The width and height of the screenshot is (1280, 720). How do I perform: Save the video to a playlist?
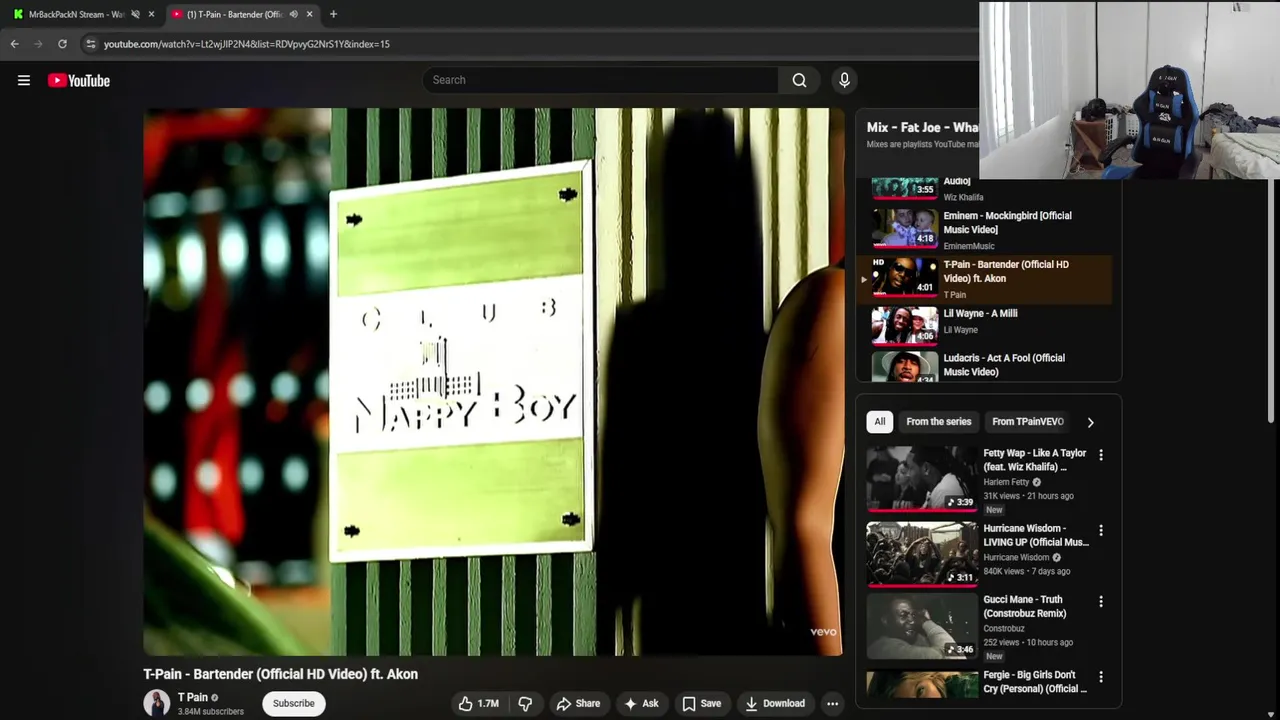(701, 703)
